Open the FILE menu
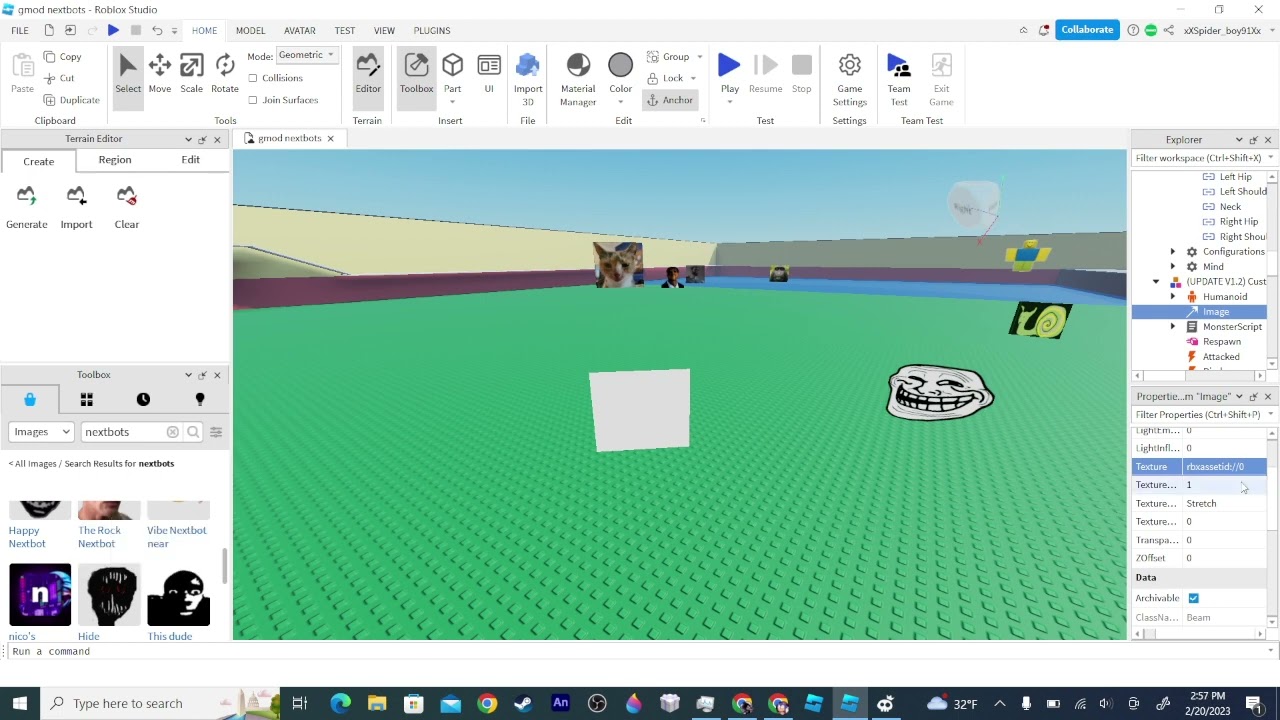This screenshot has width=1280, height=720. [x=20, y=30]
